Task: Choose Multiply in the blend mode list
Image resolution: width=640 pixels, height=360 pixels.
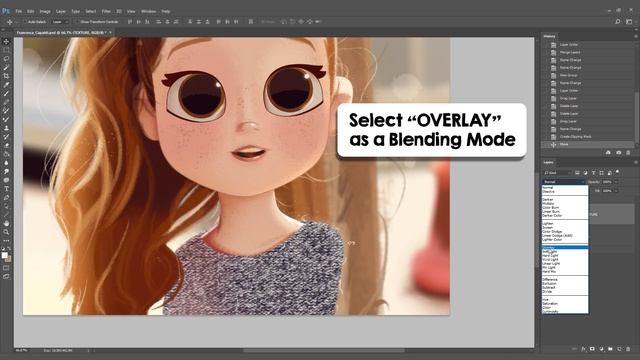Action: (565, 203)
